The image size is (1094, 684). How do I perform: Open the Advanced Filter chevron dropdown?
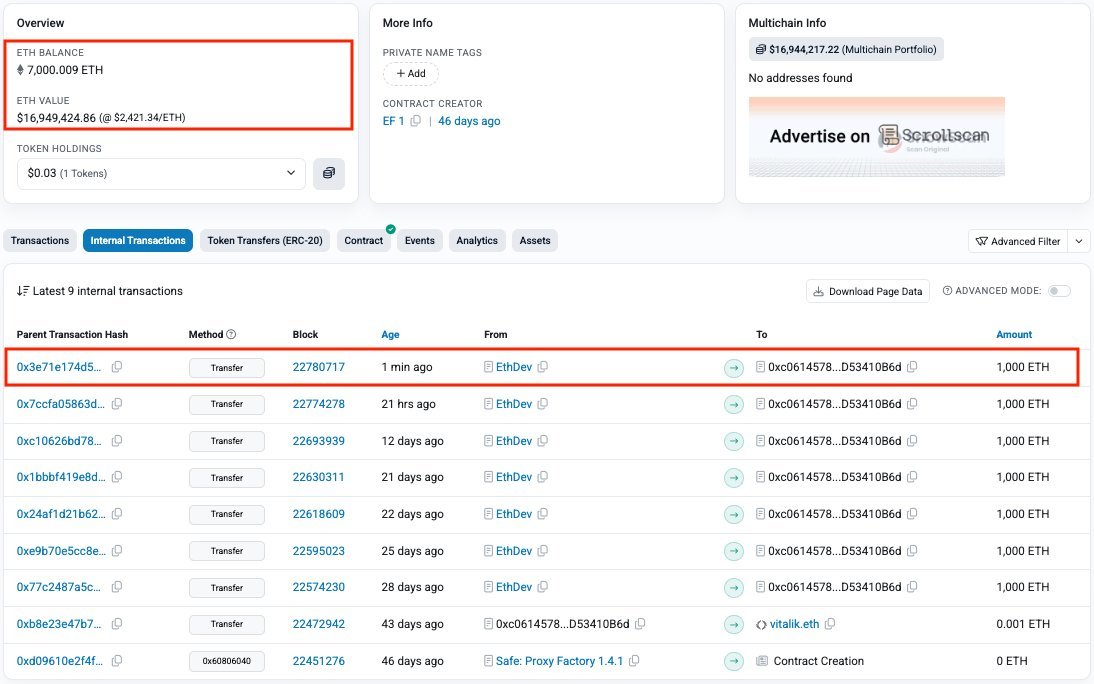1079,241
